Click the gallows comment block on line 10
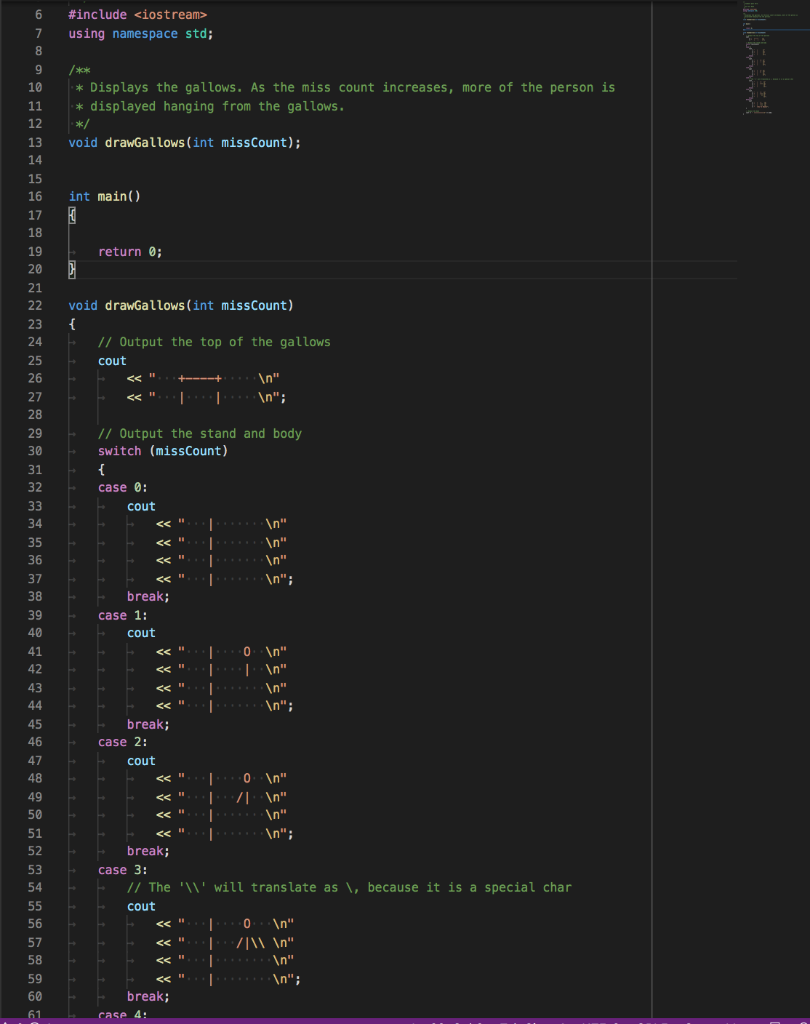The image size is (810, 1024). pyautogui.click(x=300, y=87)
